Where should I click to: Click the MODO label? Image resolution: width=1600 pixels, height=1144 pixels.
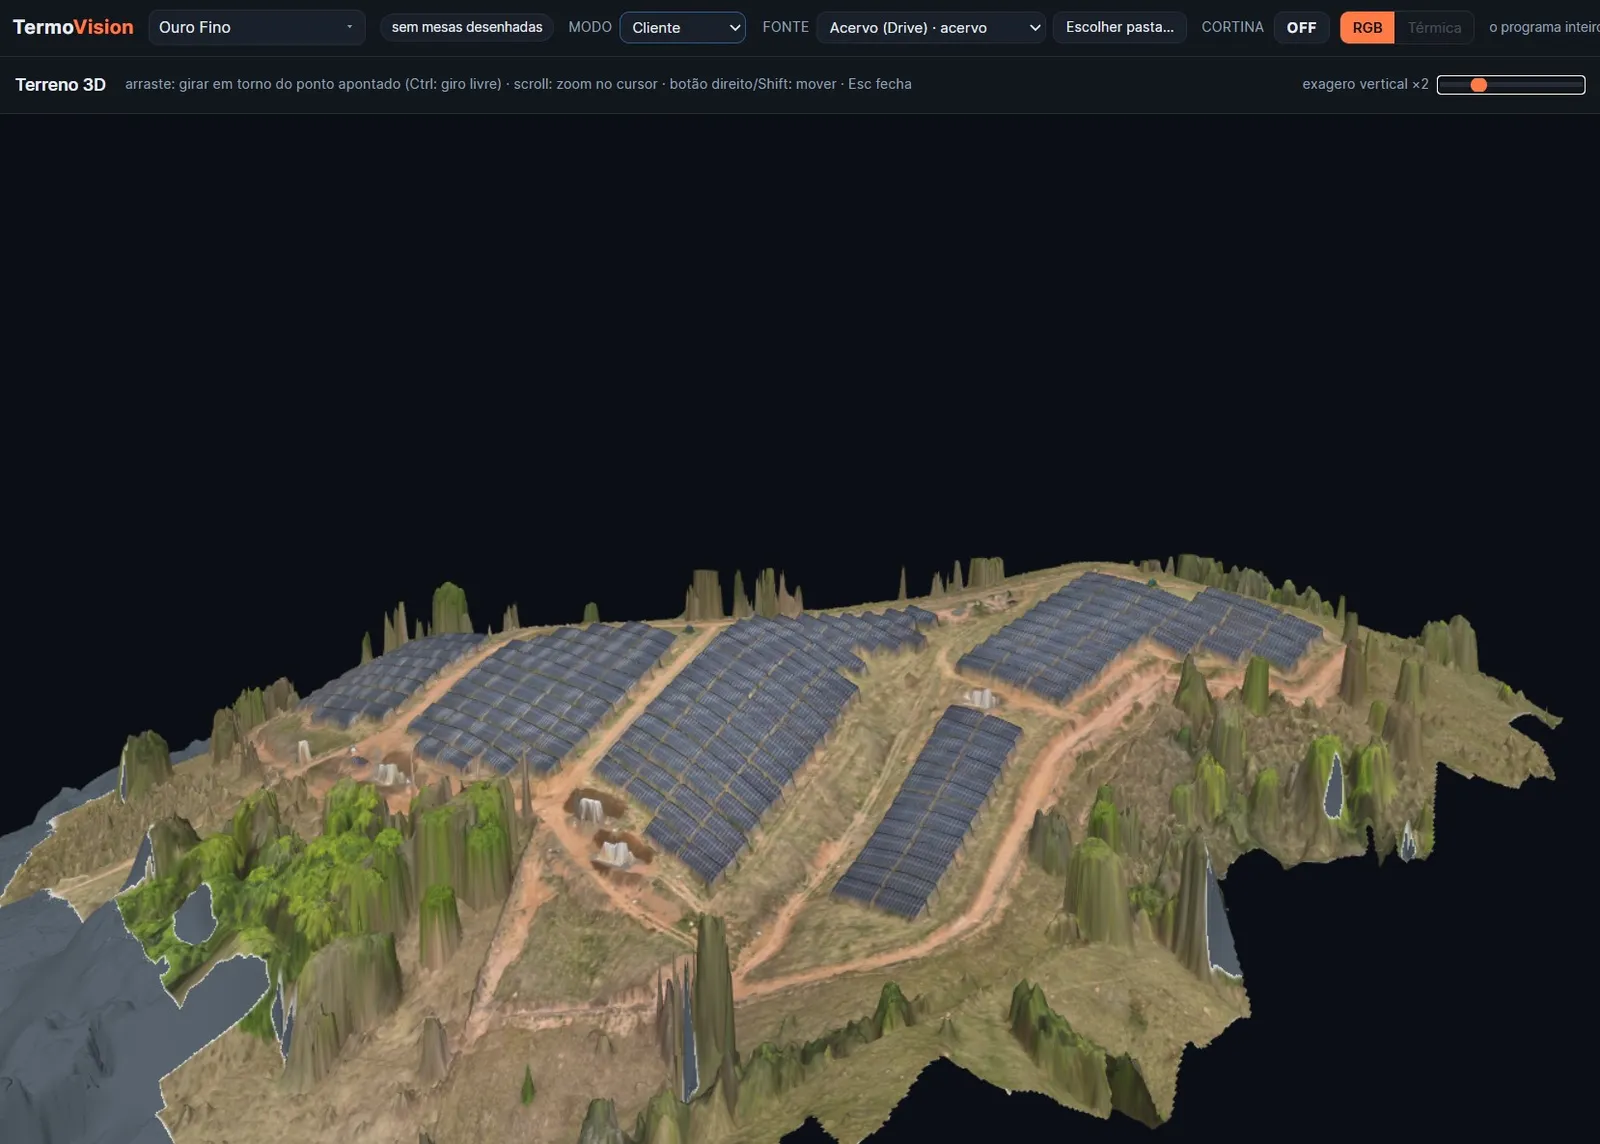click(x=590, y=27)
